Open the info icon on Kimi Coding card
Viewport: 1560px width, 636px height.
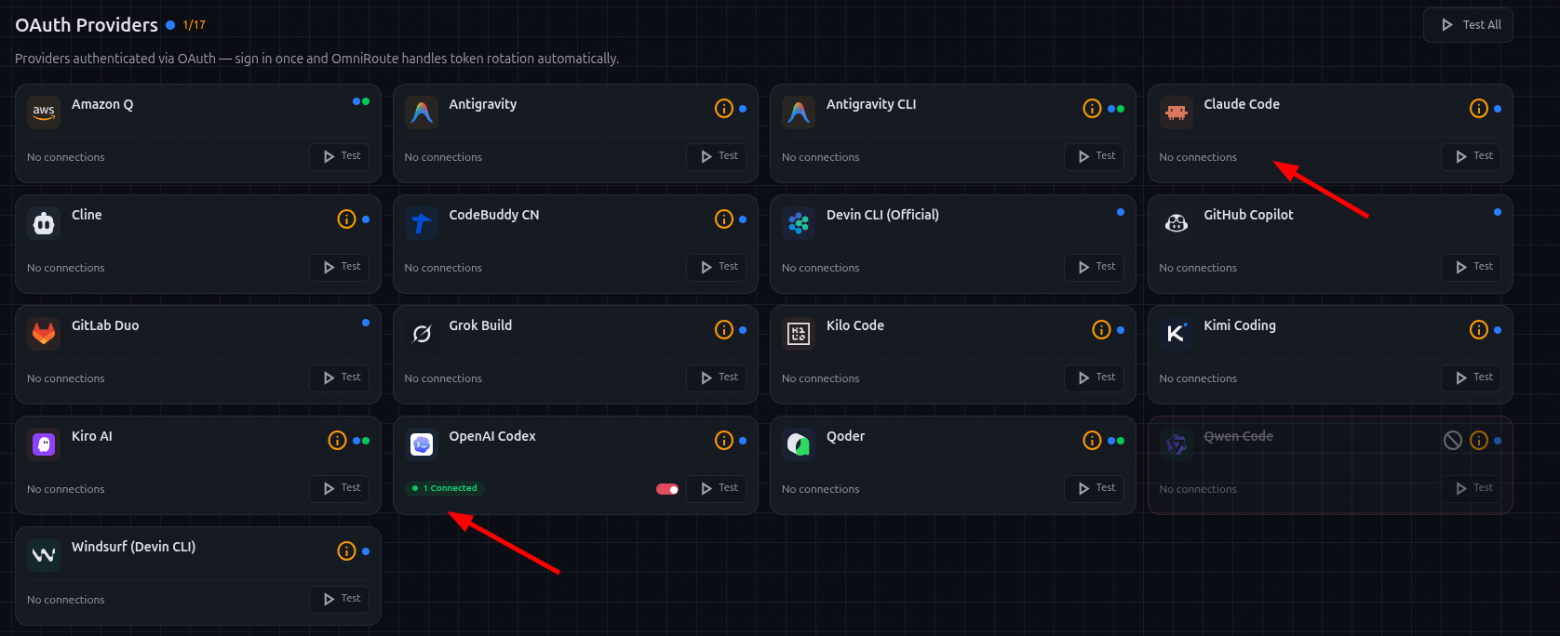pos(1478,330)
